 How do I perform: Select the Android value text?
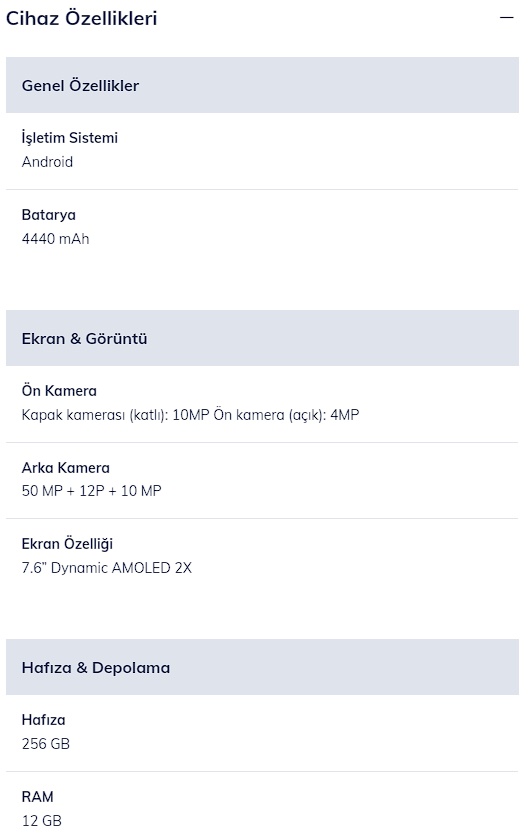tap(47, 162)
